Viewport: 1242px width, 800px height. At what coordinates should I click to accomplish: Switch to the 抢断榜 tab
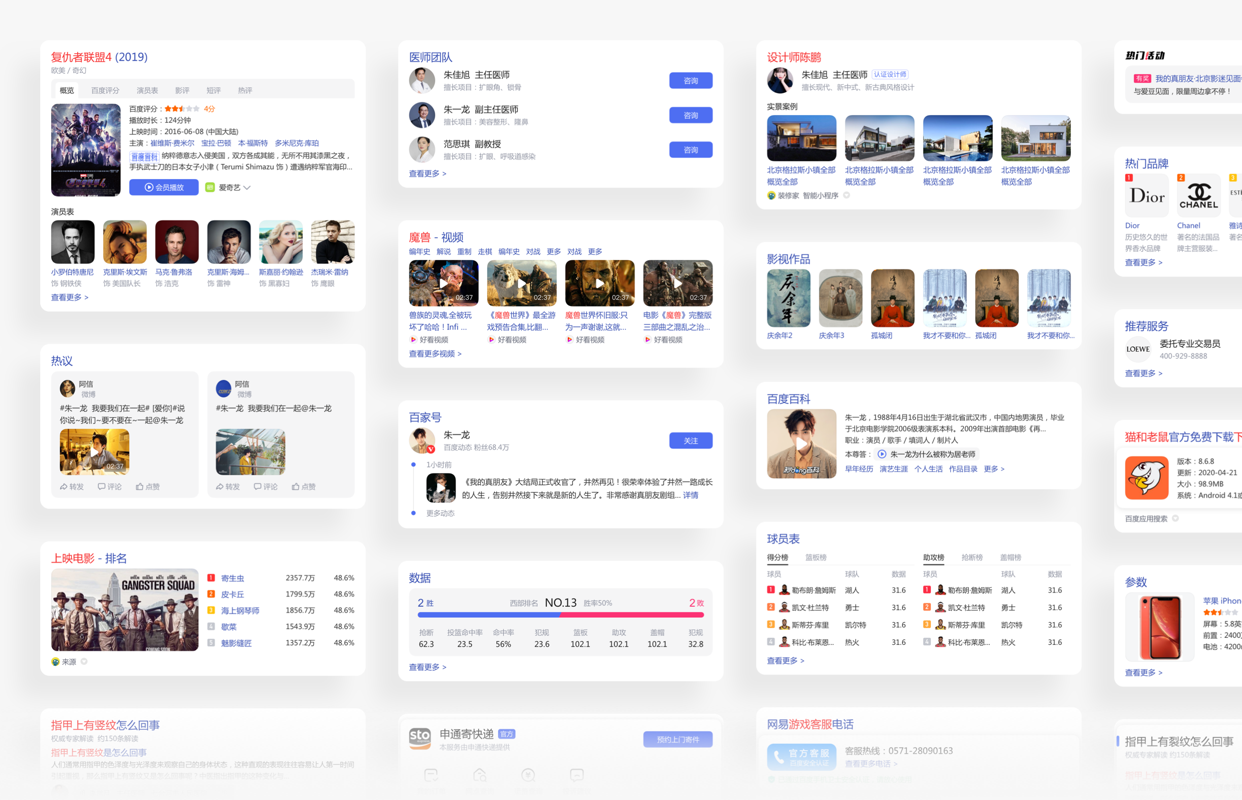tap(972, 558)
